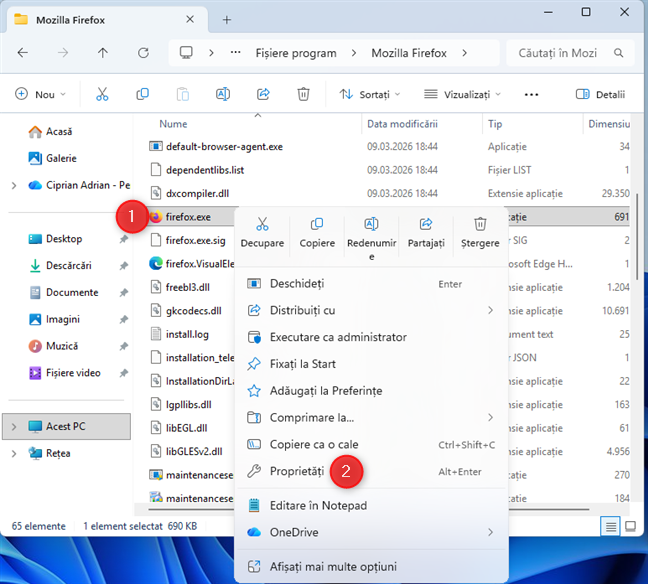Screen dimensions: 648x584
Task: Go up one folder level
Action: (102, 53)
